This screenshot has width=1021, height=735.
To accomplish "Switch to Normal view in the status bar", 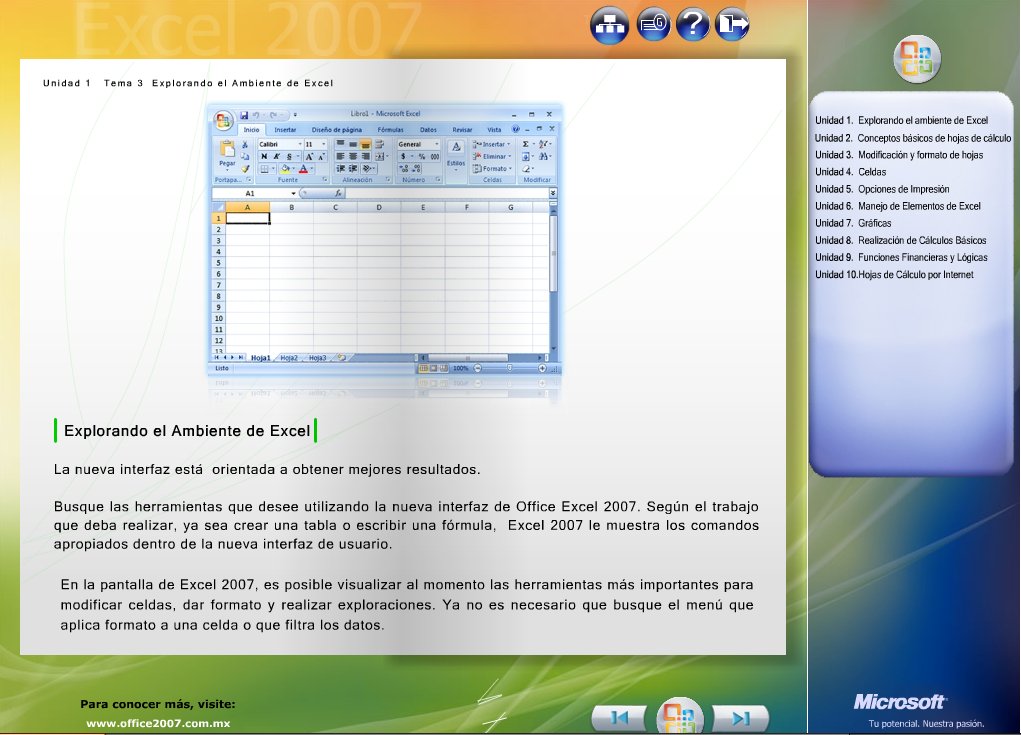I will [x=424, y=368].
